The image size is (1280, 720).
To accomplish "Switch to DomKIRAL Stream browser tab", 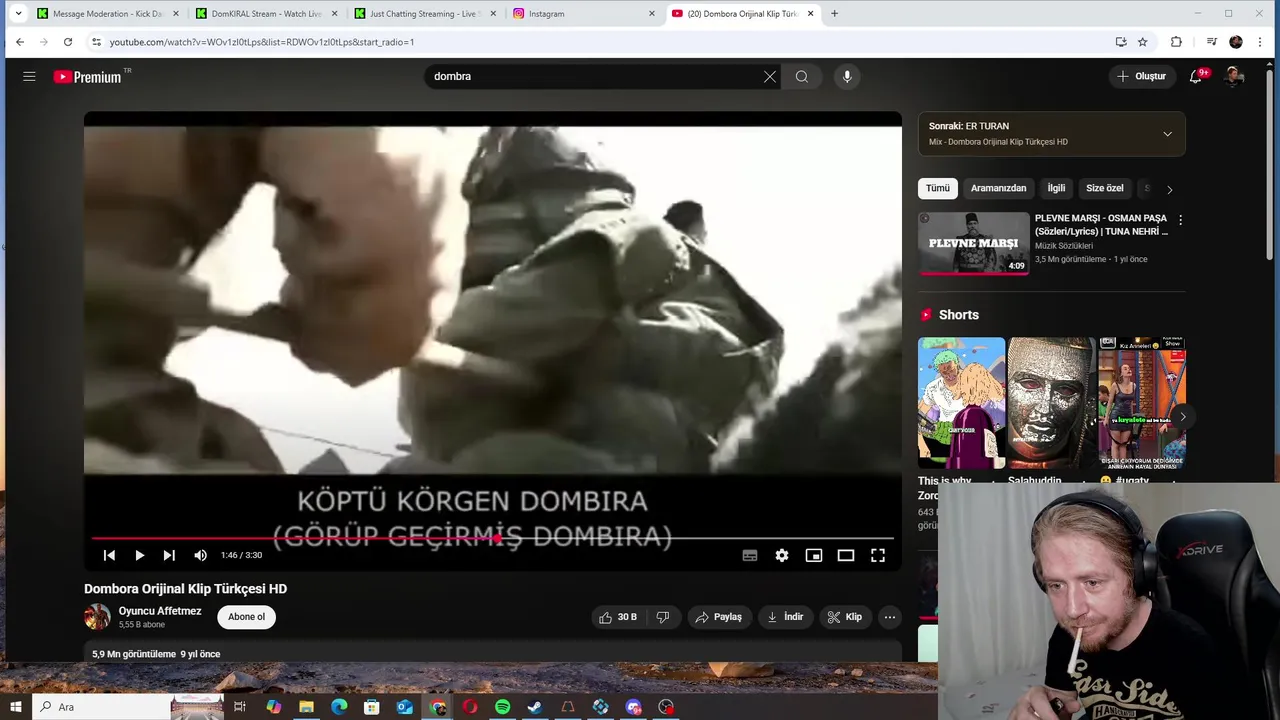I will pos(266,14).
